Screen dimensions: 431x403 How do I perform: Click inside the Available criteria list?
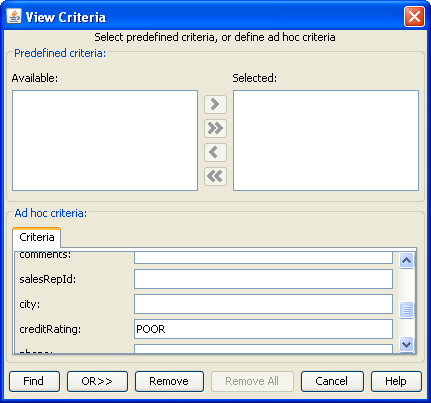105,140
